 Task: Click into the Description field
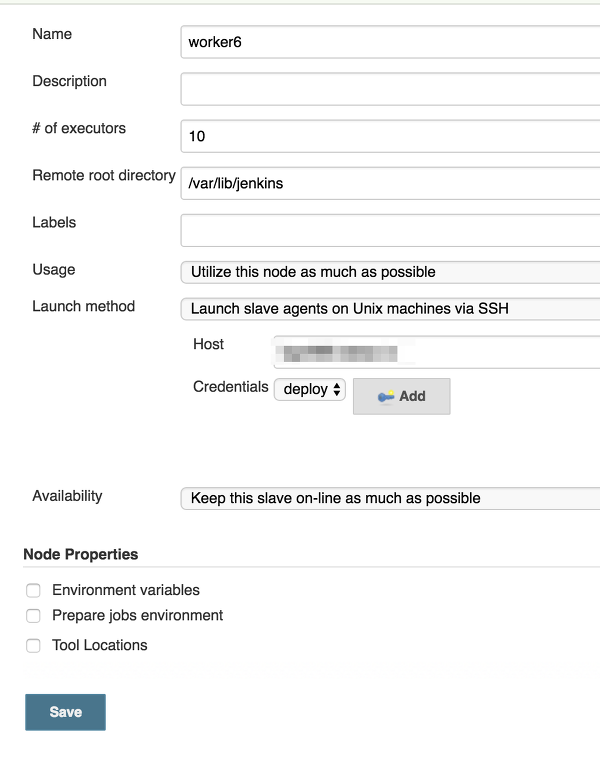pyautogui.click(x=390, y=89)
